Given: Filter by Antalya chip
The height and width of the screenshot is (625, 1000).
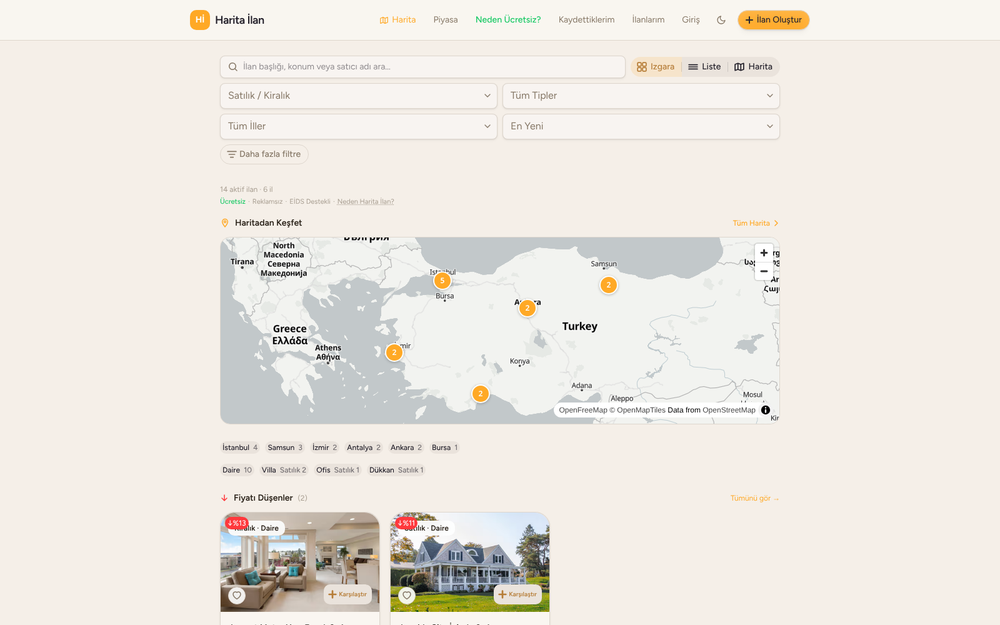Looking at the screenshot, I should tap(364, 448).
